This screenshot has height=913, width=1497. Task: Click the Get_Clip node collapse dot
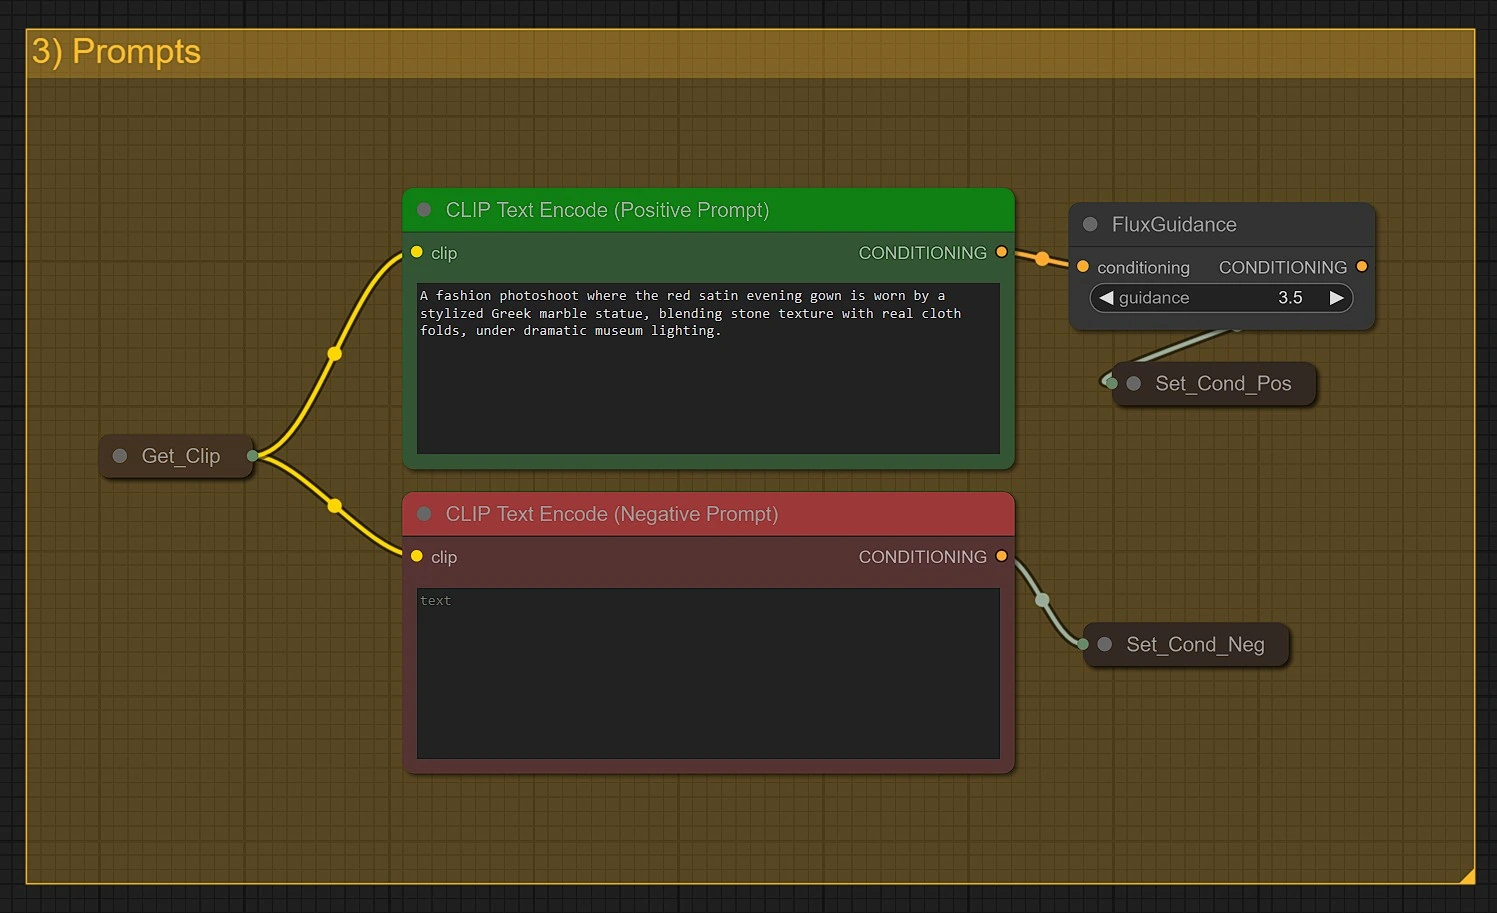tap(120, 456)
